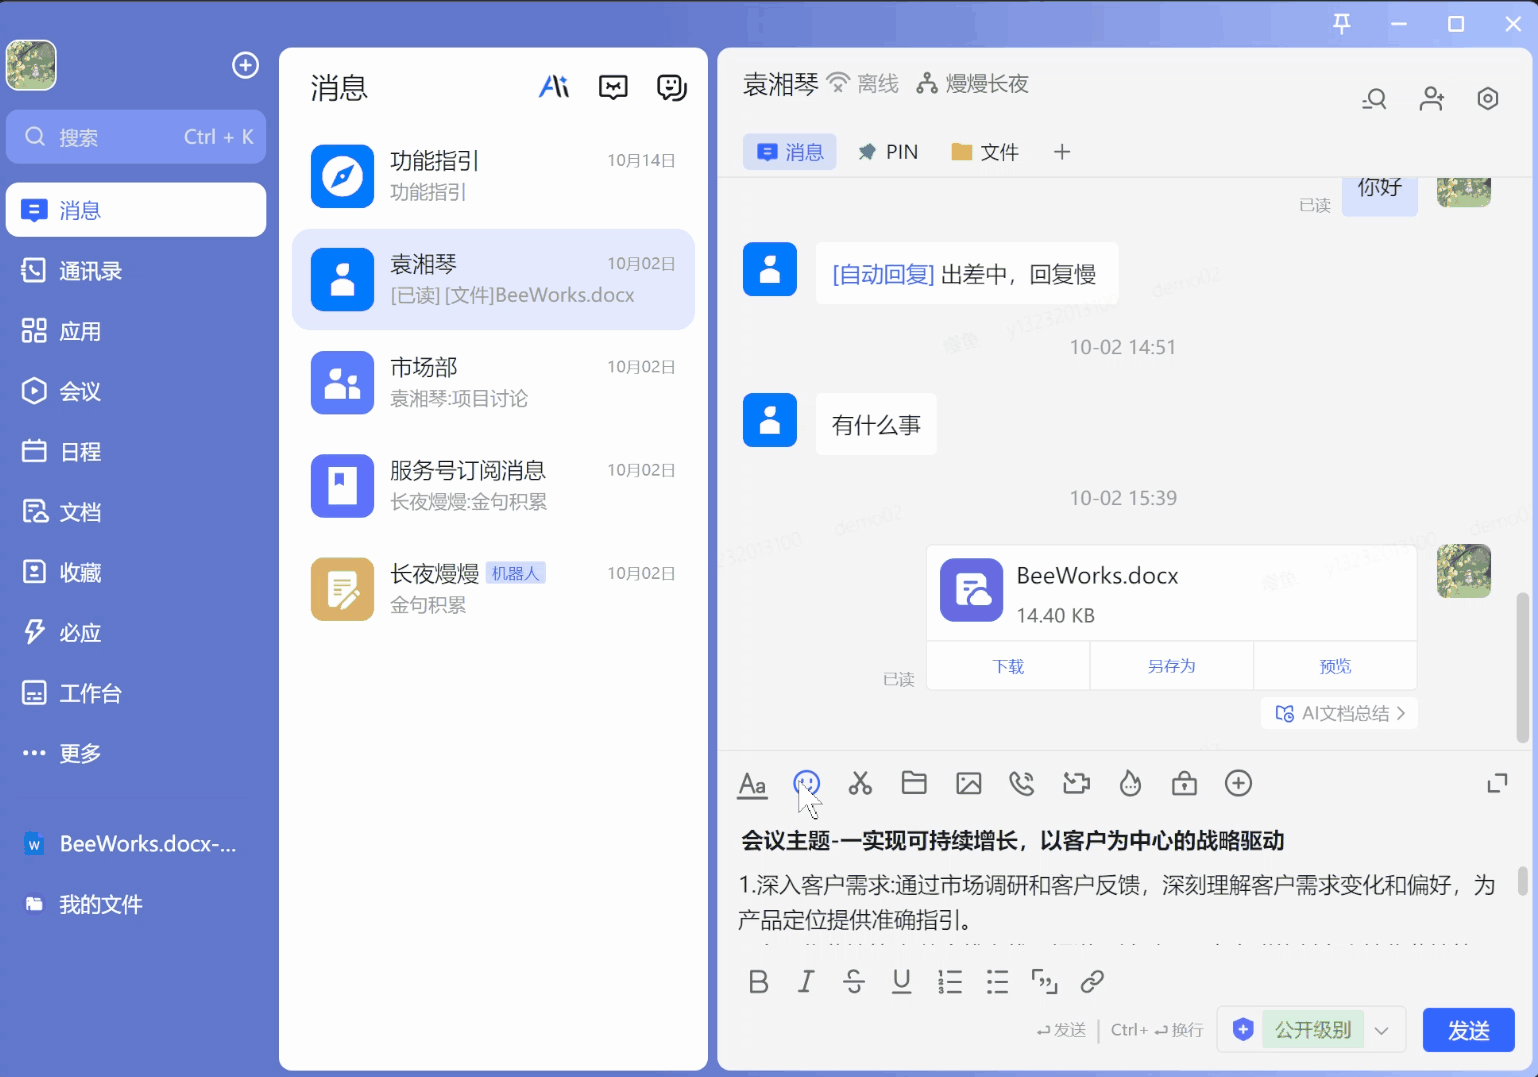Apply strikethrough formatting

pyautogui.click(x=854, y=982)
